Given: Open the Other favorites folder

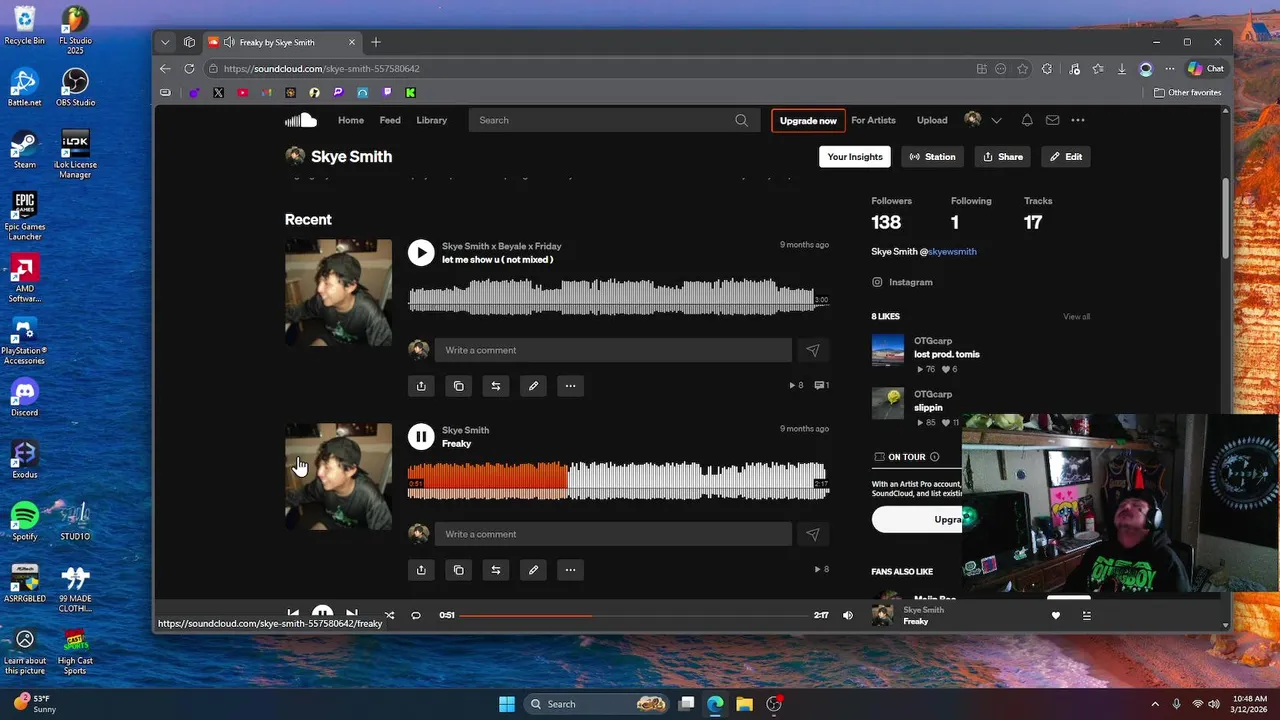Looking at the screenshot, I should tap(1187, 93).
